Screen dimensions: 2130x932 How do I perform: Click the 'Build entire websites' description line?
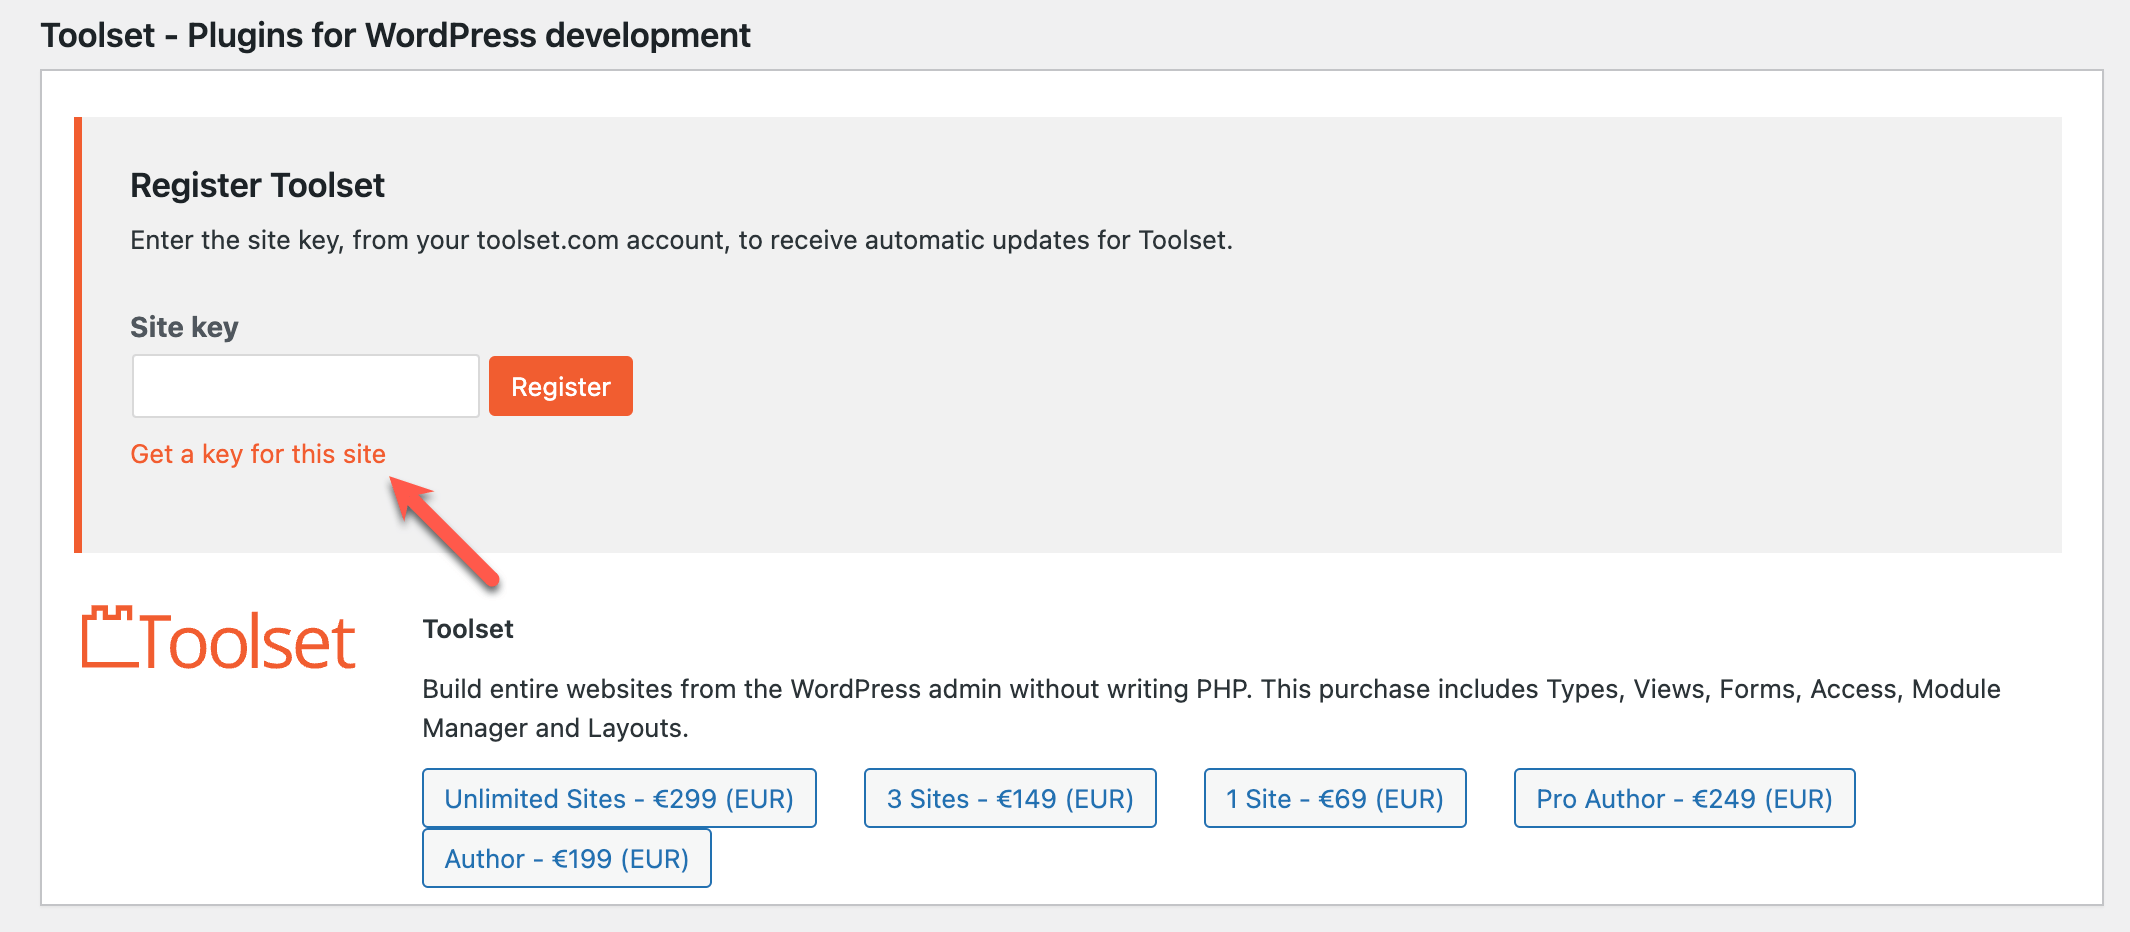1211,689
